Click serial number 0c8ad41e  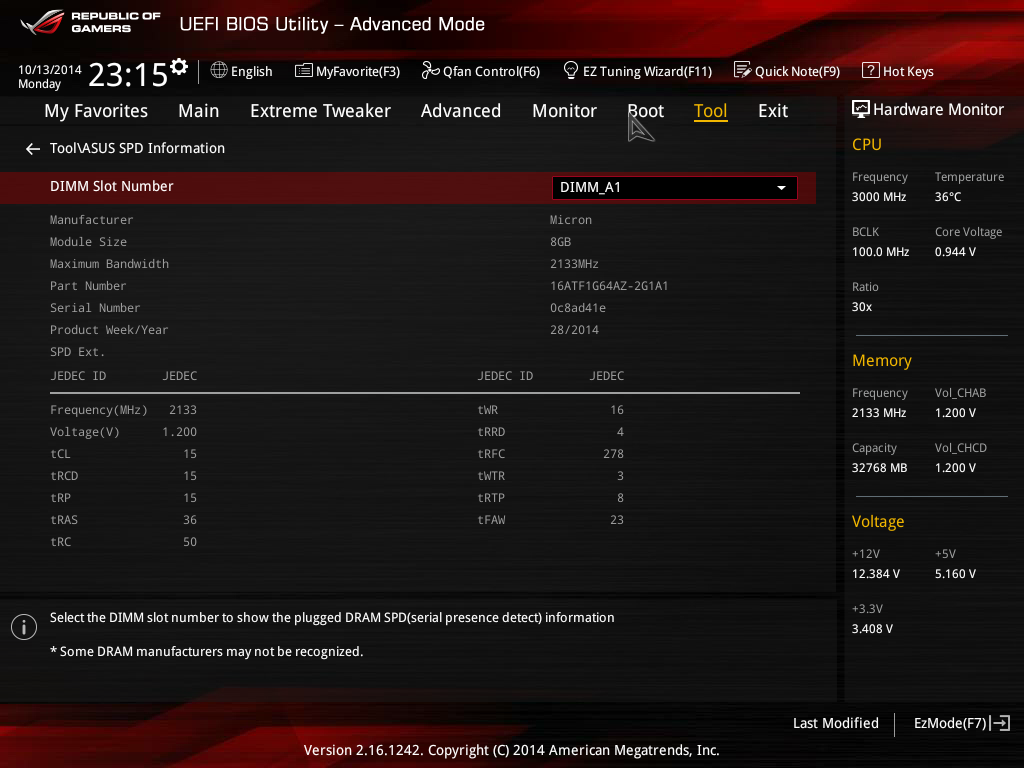tap(578, 308)
